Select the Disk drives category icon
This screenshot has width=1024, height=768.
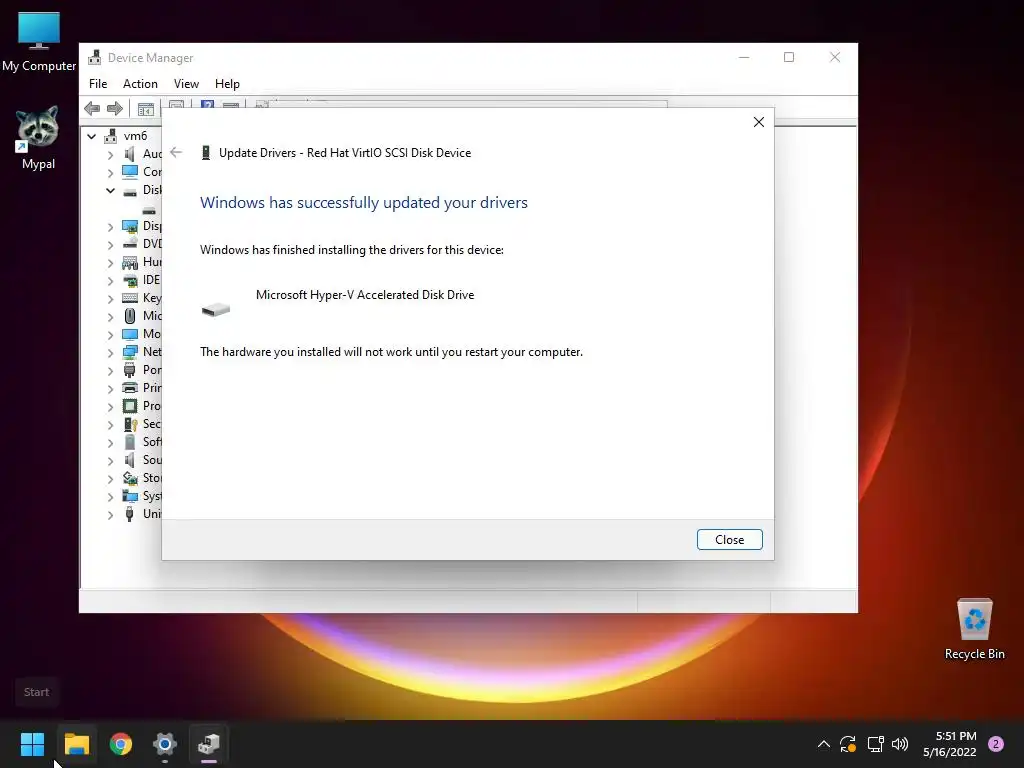click(130, 191)
